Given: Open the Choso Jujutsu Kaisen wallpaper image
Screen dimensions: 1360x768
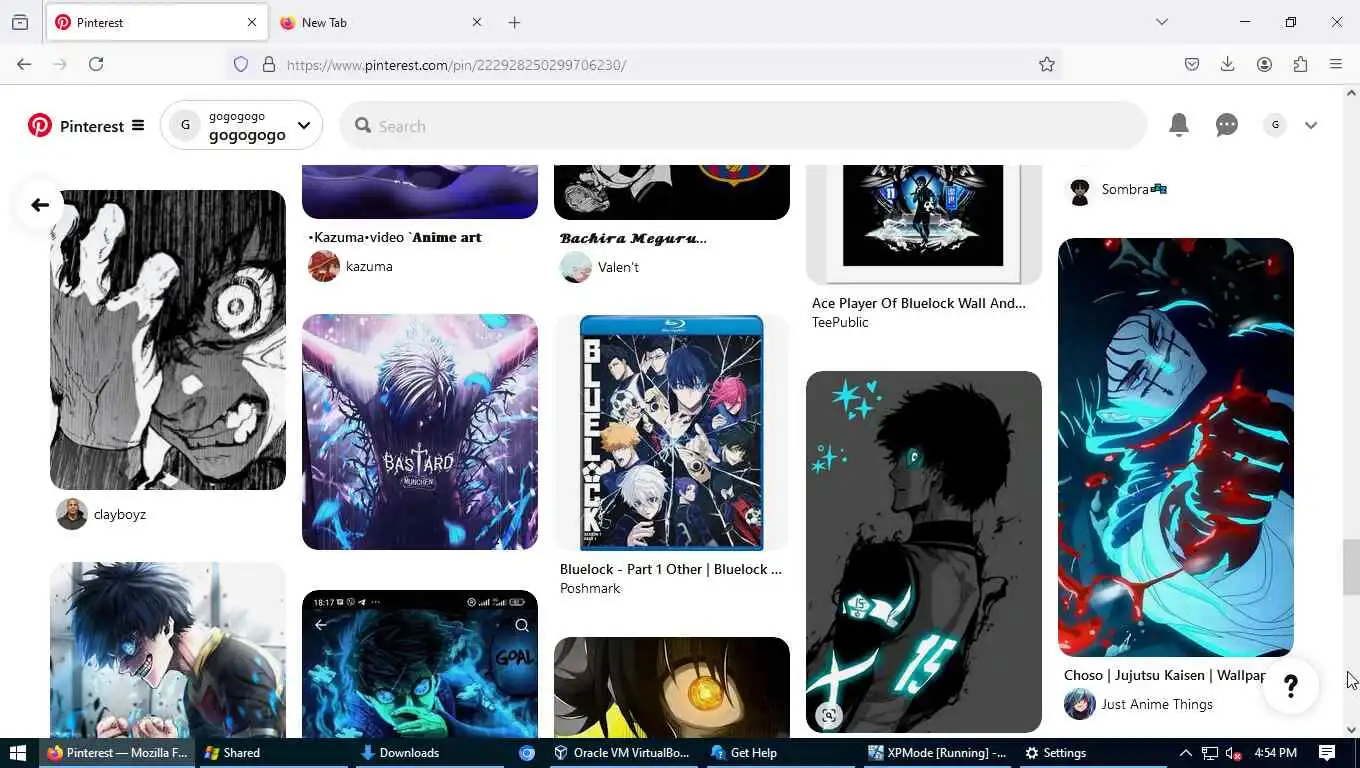Looking at the screenshot, I should 1176,447.
